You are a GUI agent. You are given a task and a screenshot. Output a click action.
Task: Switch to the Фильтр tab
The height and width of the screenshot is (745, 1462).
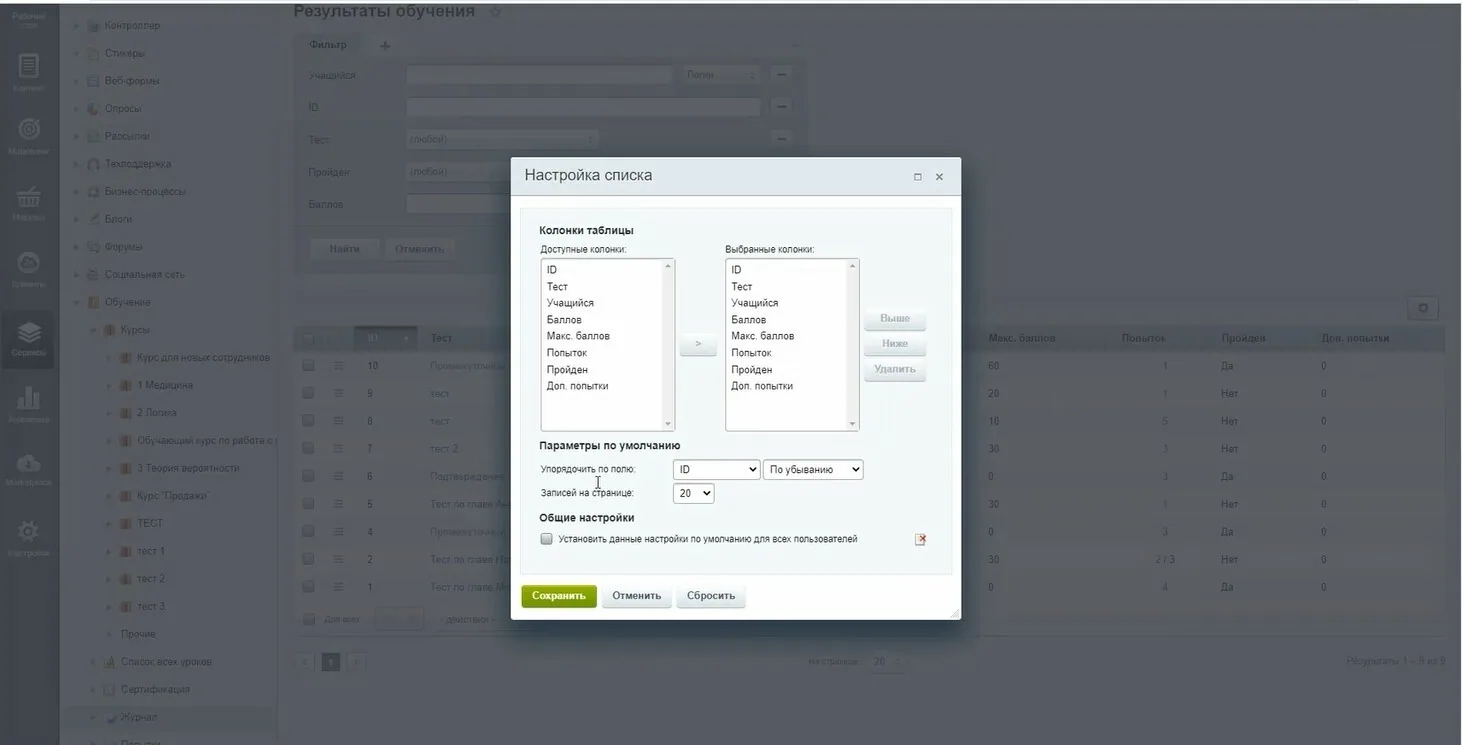(x=328, y=45)
